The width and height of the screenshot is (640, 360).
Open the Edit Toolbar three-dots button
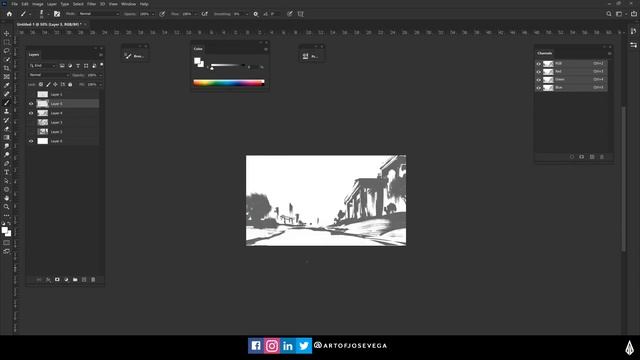7,215
